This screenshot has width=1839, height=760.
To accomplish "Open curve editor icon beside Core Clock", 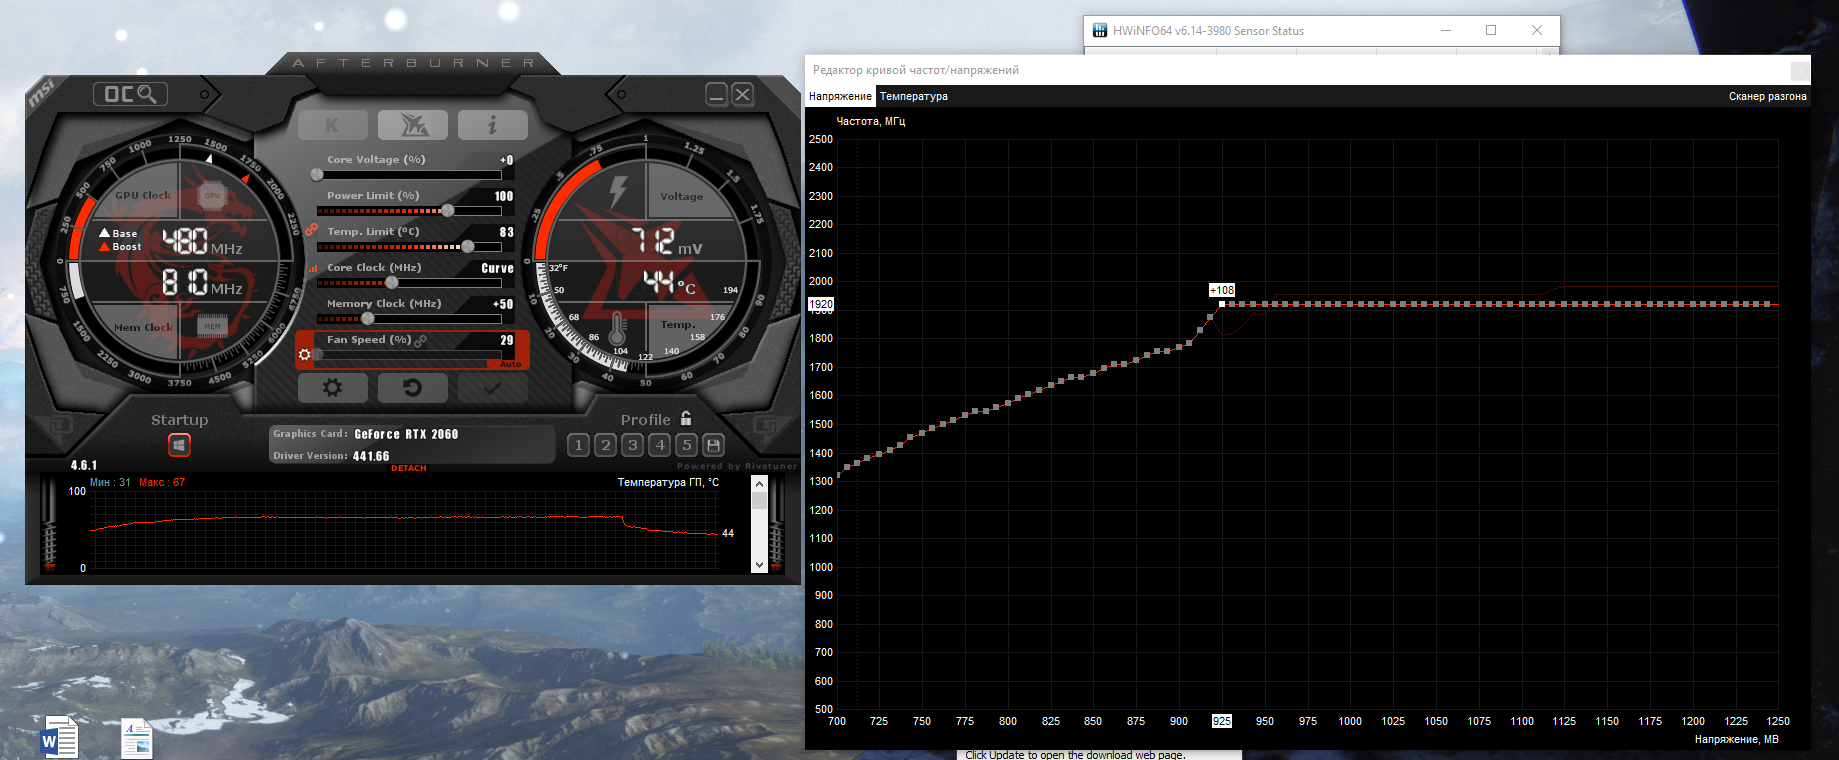I will 313,268.
